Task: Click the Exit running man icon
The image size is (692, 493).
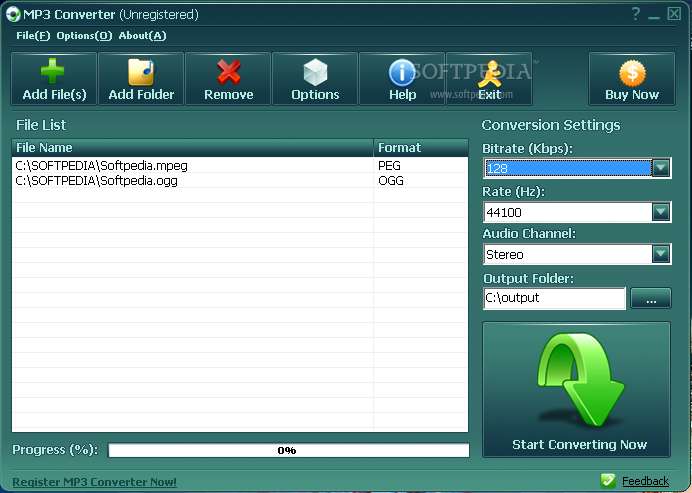Action: click(x=489, y=72)
